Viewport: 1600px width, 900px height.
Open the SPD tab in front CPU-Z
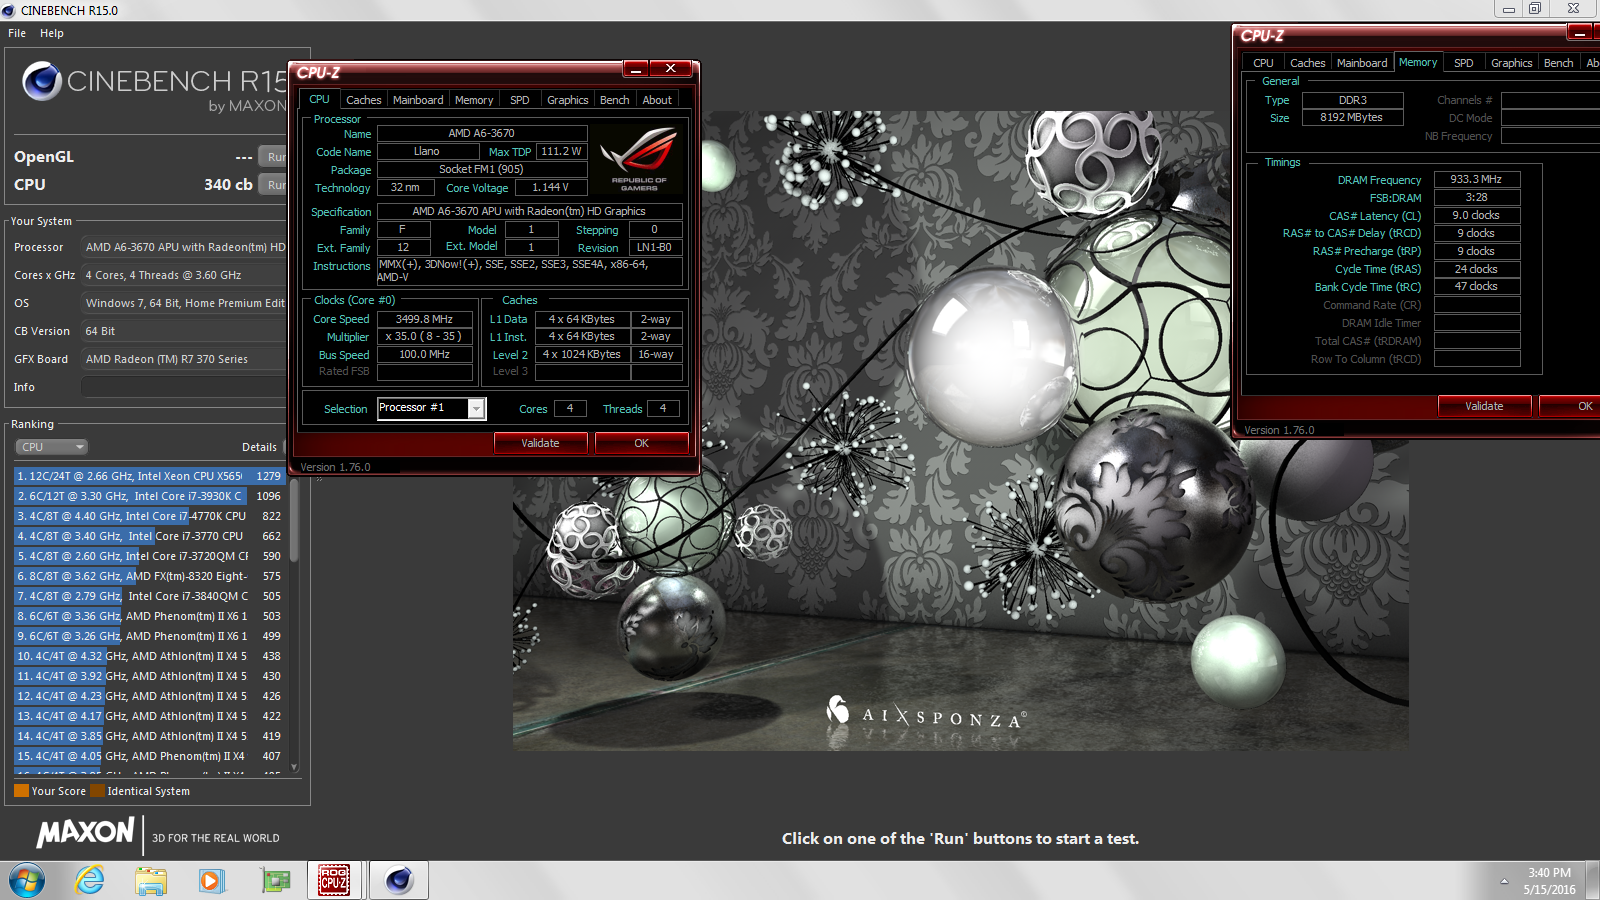[520, 100]
